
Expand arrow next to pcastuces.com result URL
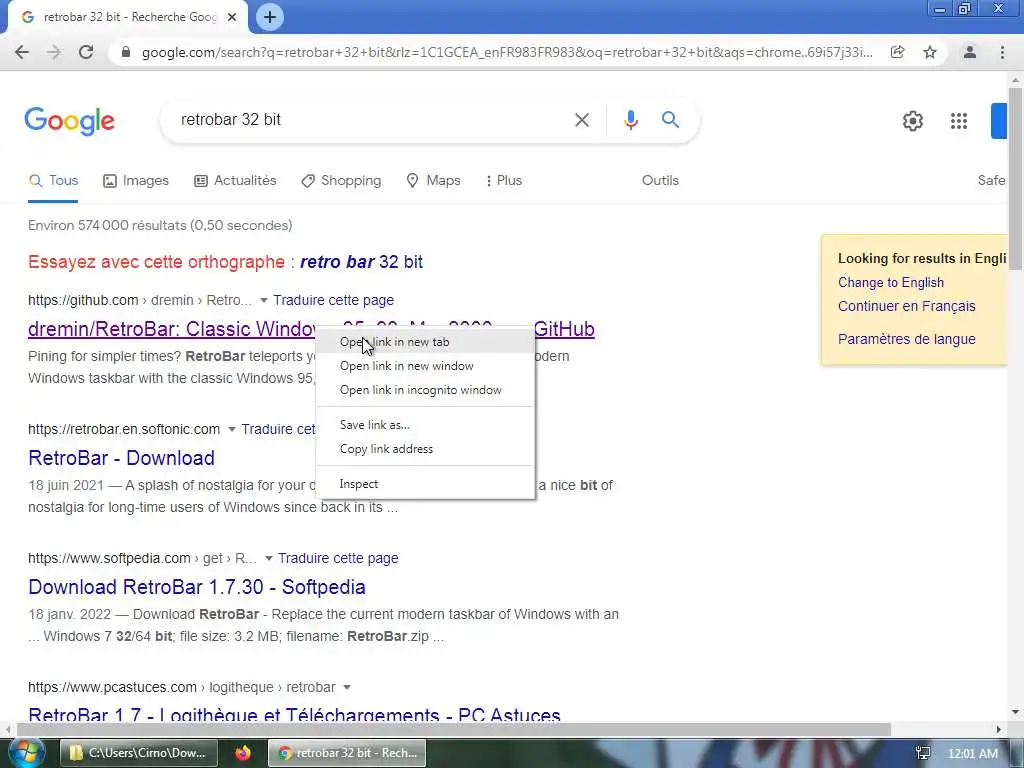[347, 688]
